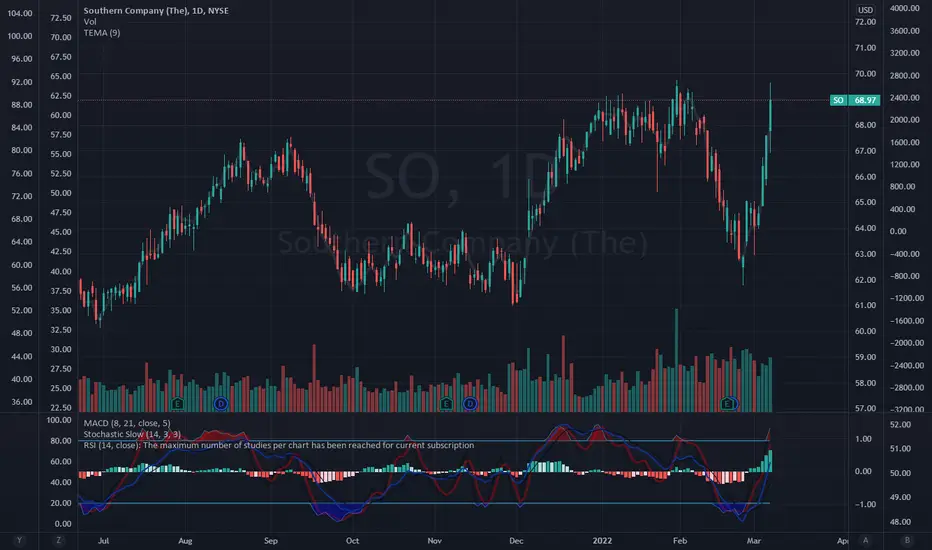The height and width of the screenshot is (550, 932).
Task: Open the USD currency selector
Action: [865, 10]
